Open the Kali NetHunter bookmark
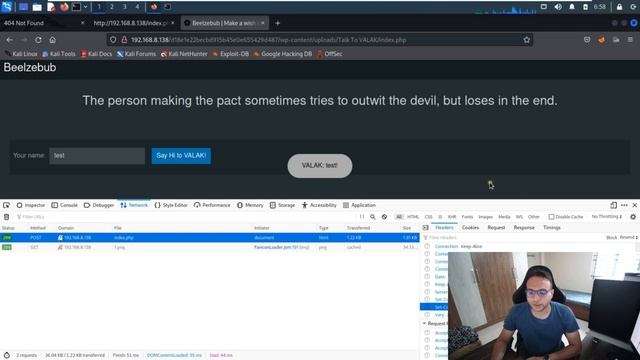The height and width of the screenshot is (360, 640). pos(184,54)
